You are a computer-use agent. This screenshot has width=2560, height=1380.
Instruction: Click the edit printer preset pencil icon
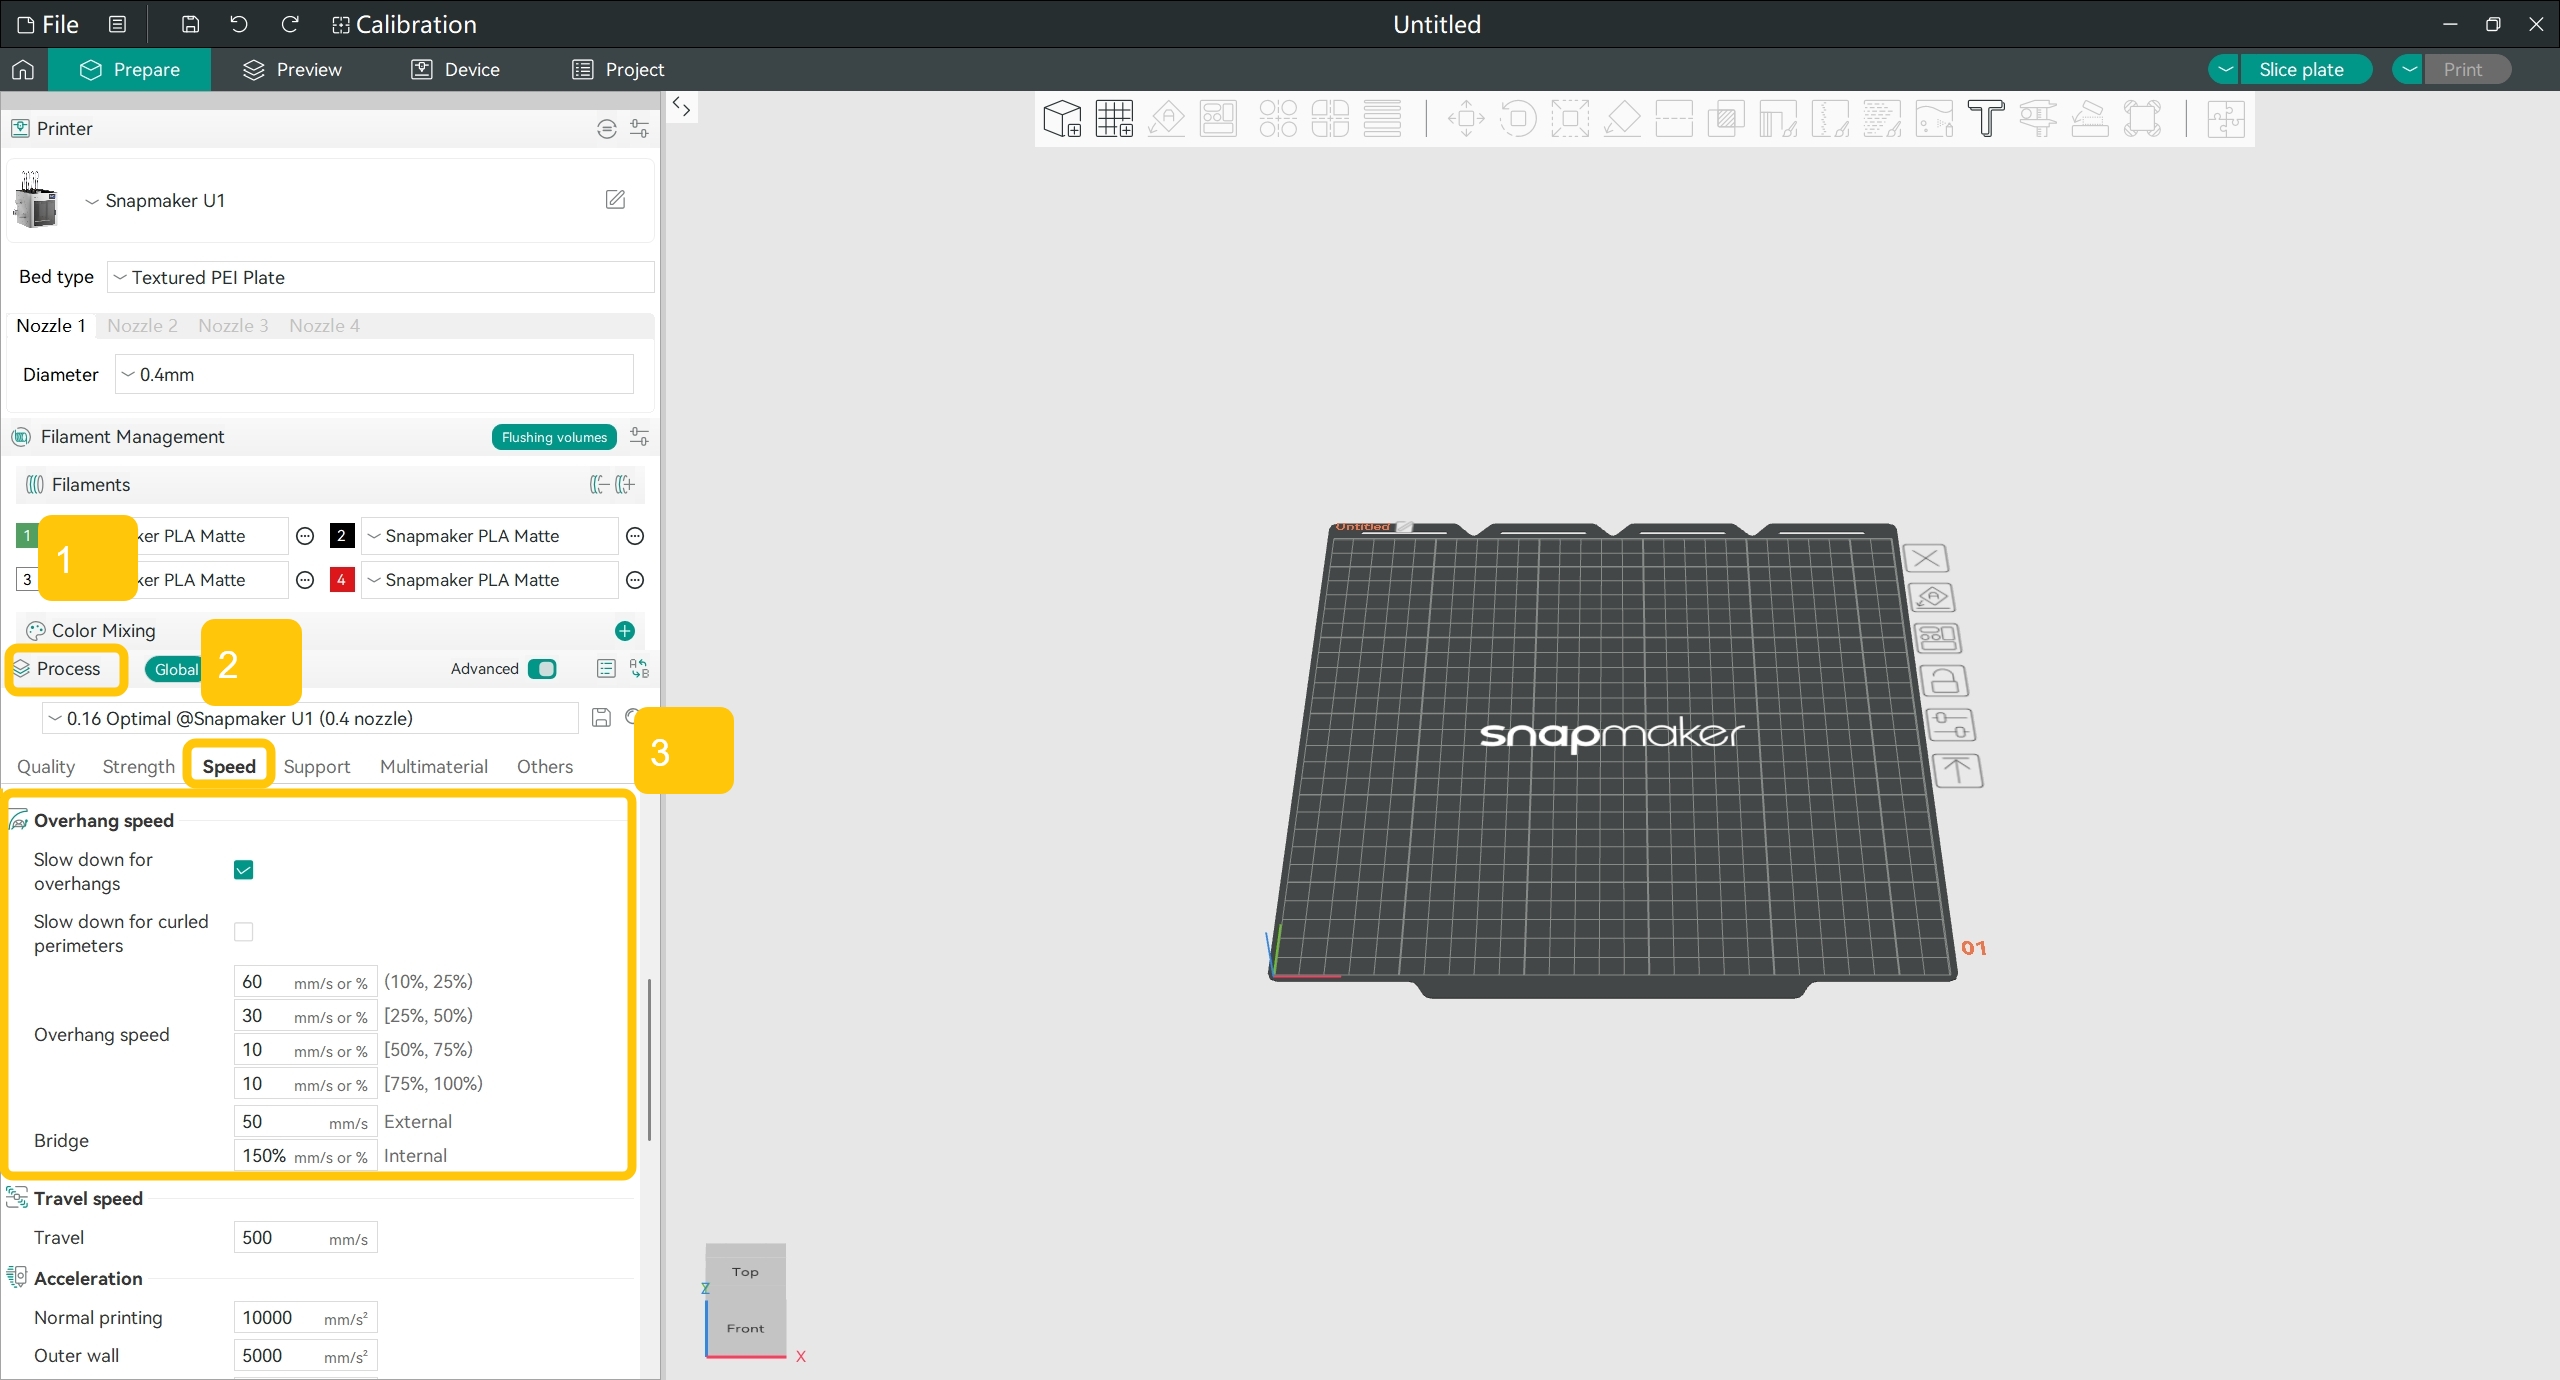[x=616, y=200]
